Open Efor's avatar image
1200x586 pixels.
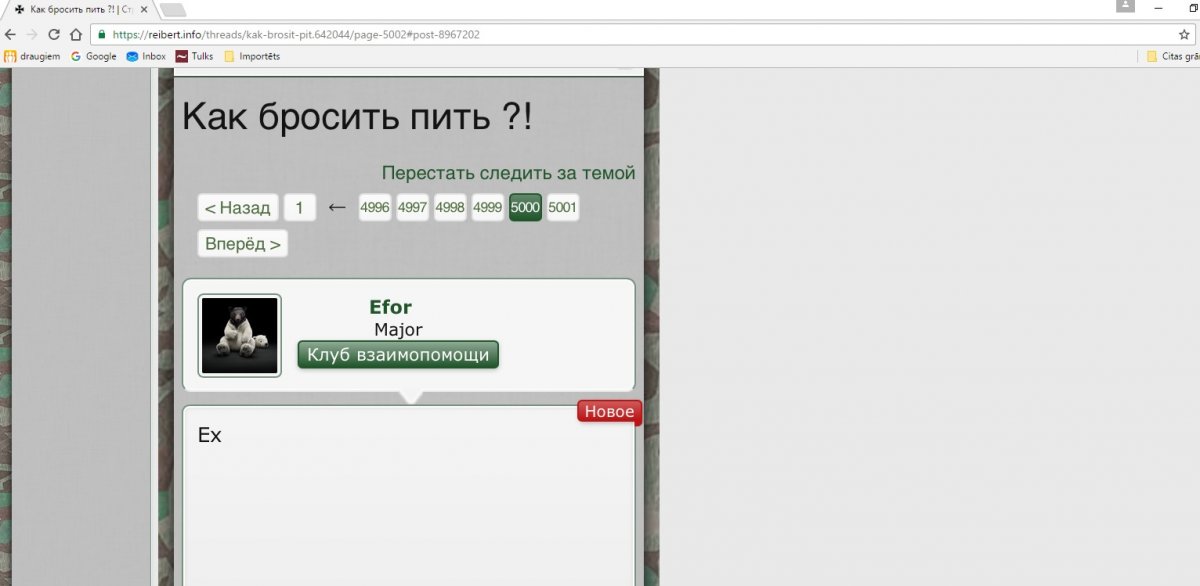[239, 335]
